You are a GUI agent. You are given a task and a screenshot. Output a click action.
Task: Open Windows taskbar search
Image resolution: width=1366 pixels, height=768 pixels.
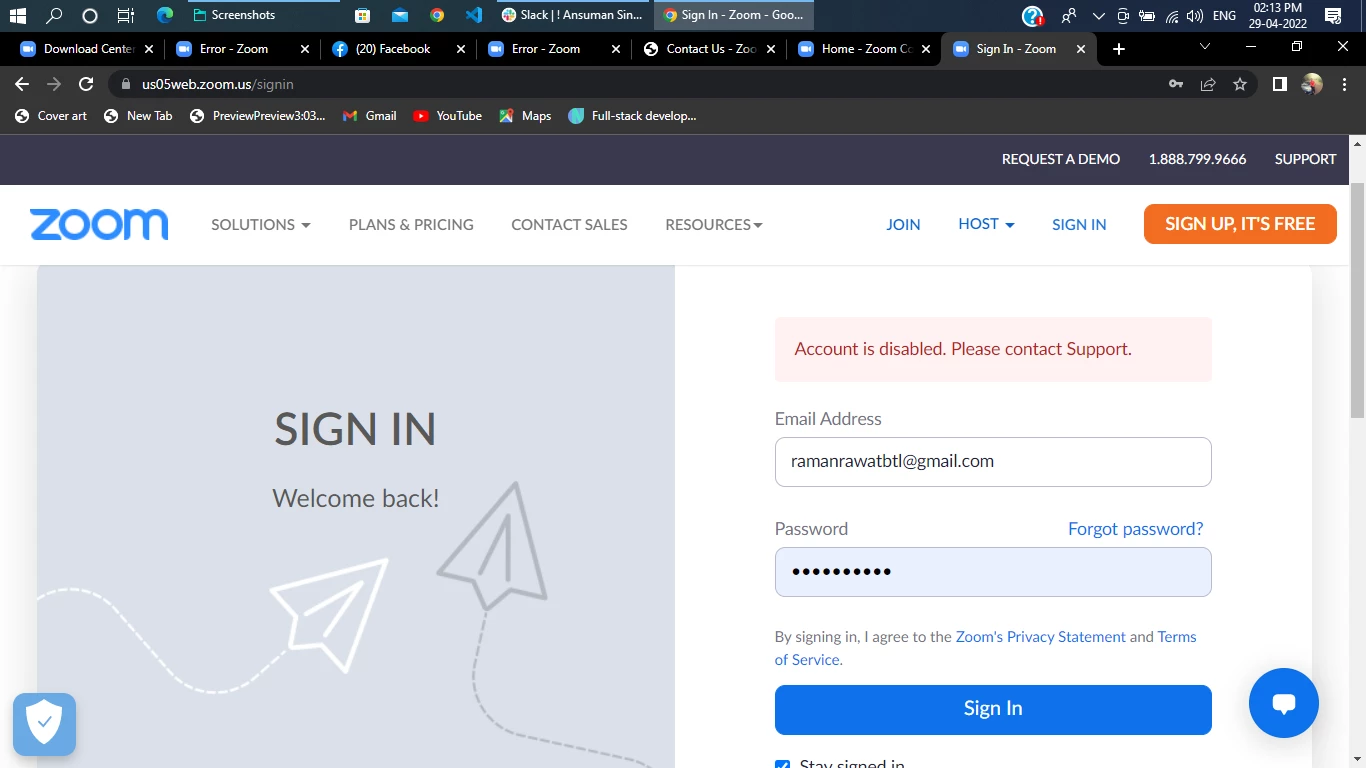point(54,15)
